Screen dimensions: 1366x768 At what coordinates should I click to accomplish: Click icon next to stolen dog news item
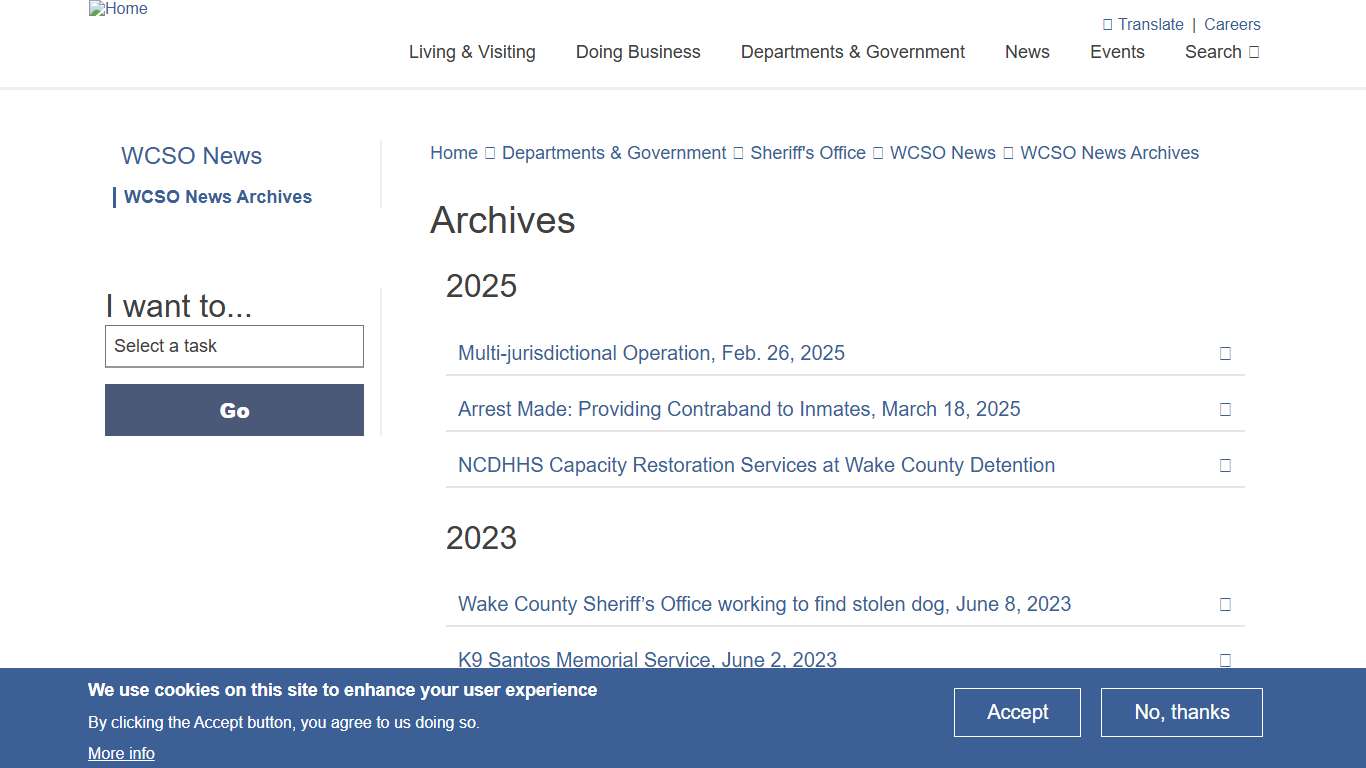(x=1225, y=604)
